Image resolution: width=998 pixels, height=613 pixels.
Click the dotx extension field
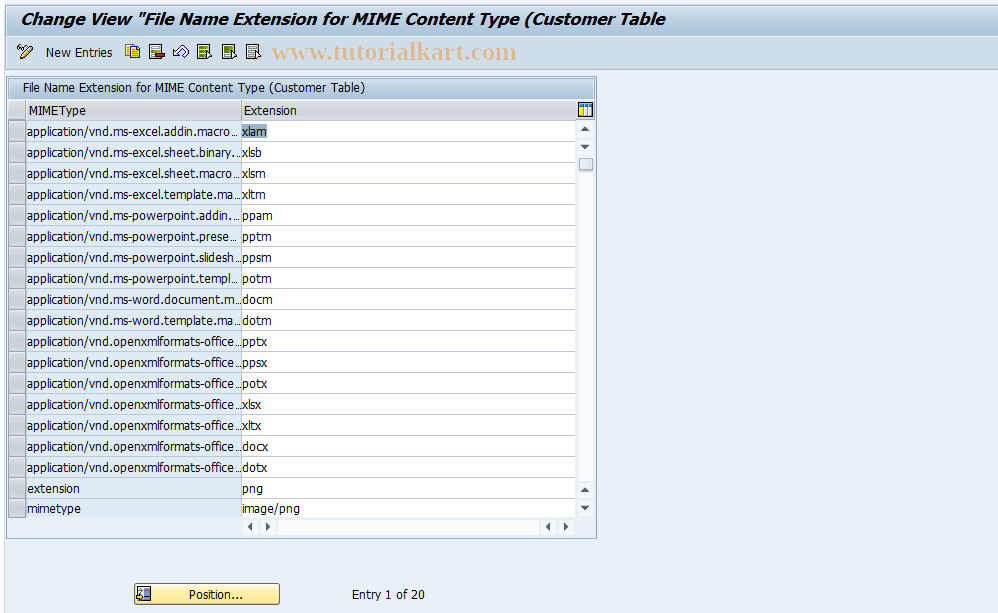click(x=408, y=467)
